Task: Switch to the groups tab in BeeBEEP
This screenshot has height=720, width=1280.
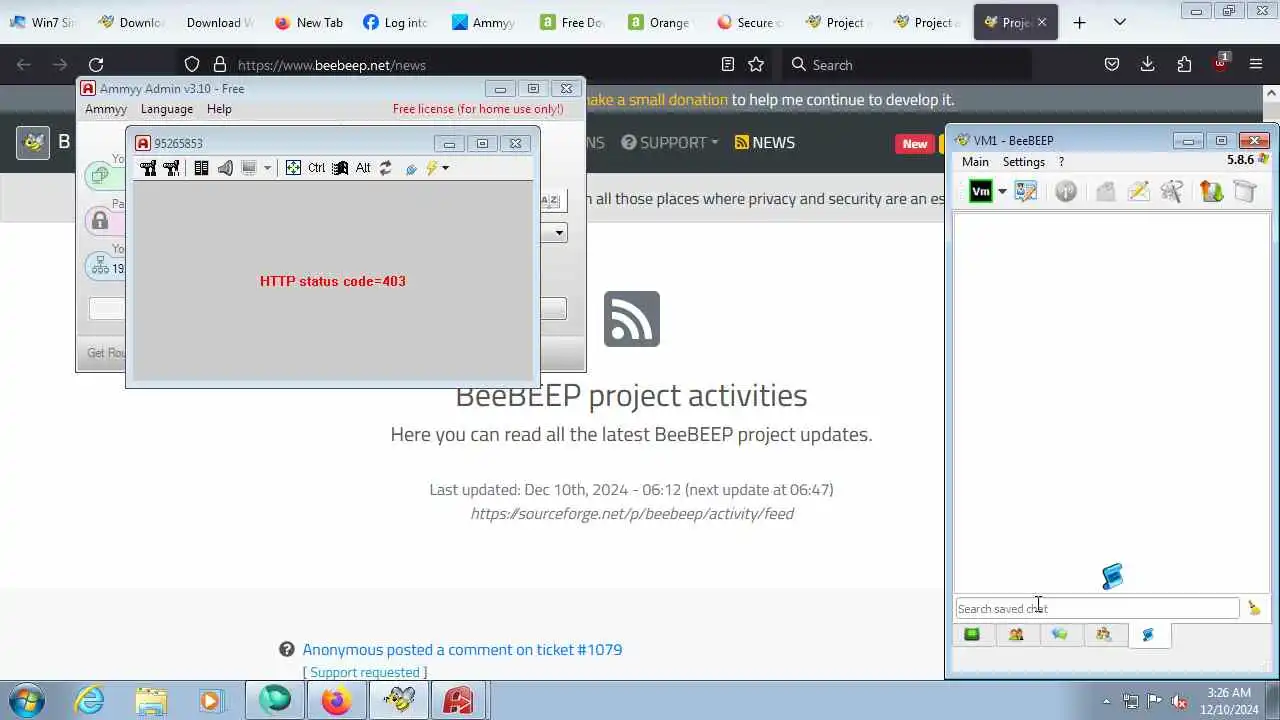Action: point(1104,634)
